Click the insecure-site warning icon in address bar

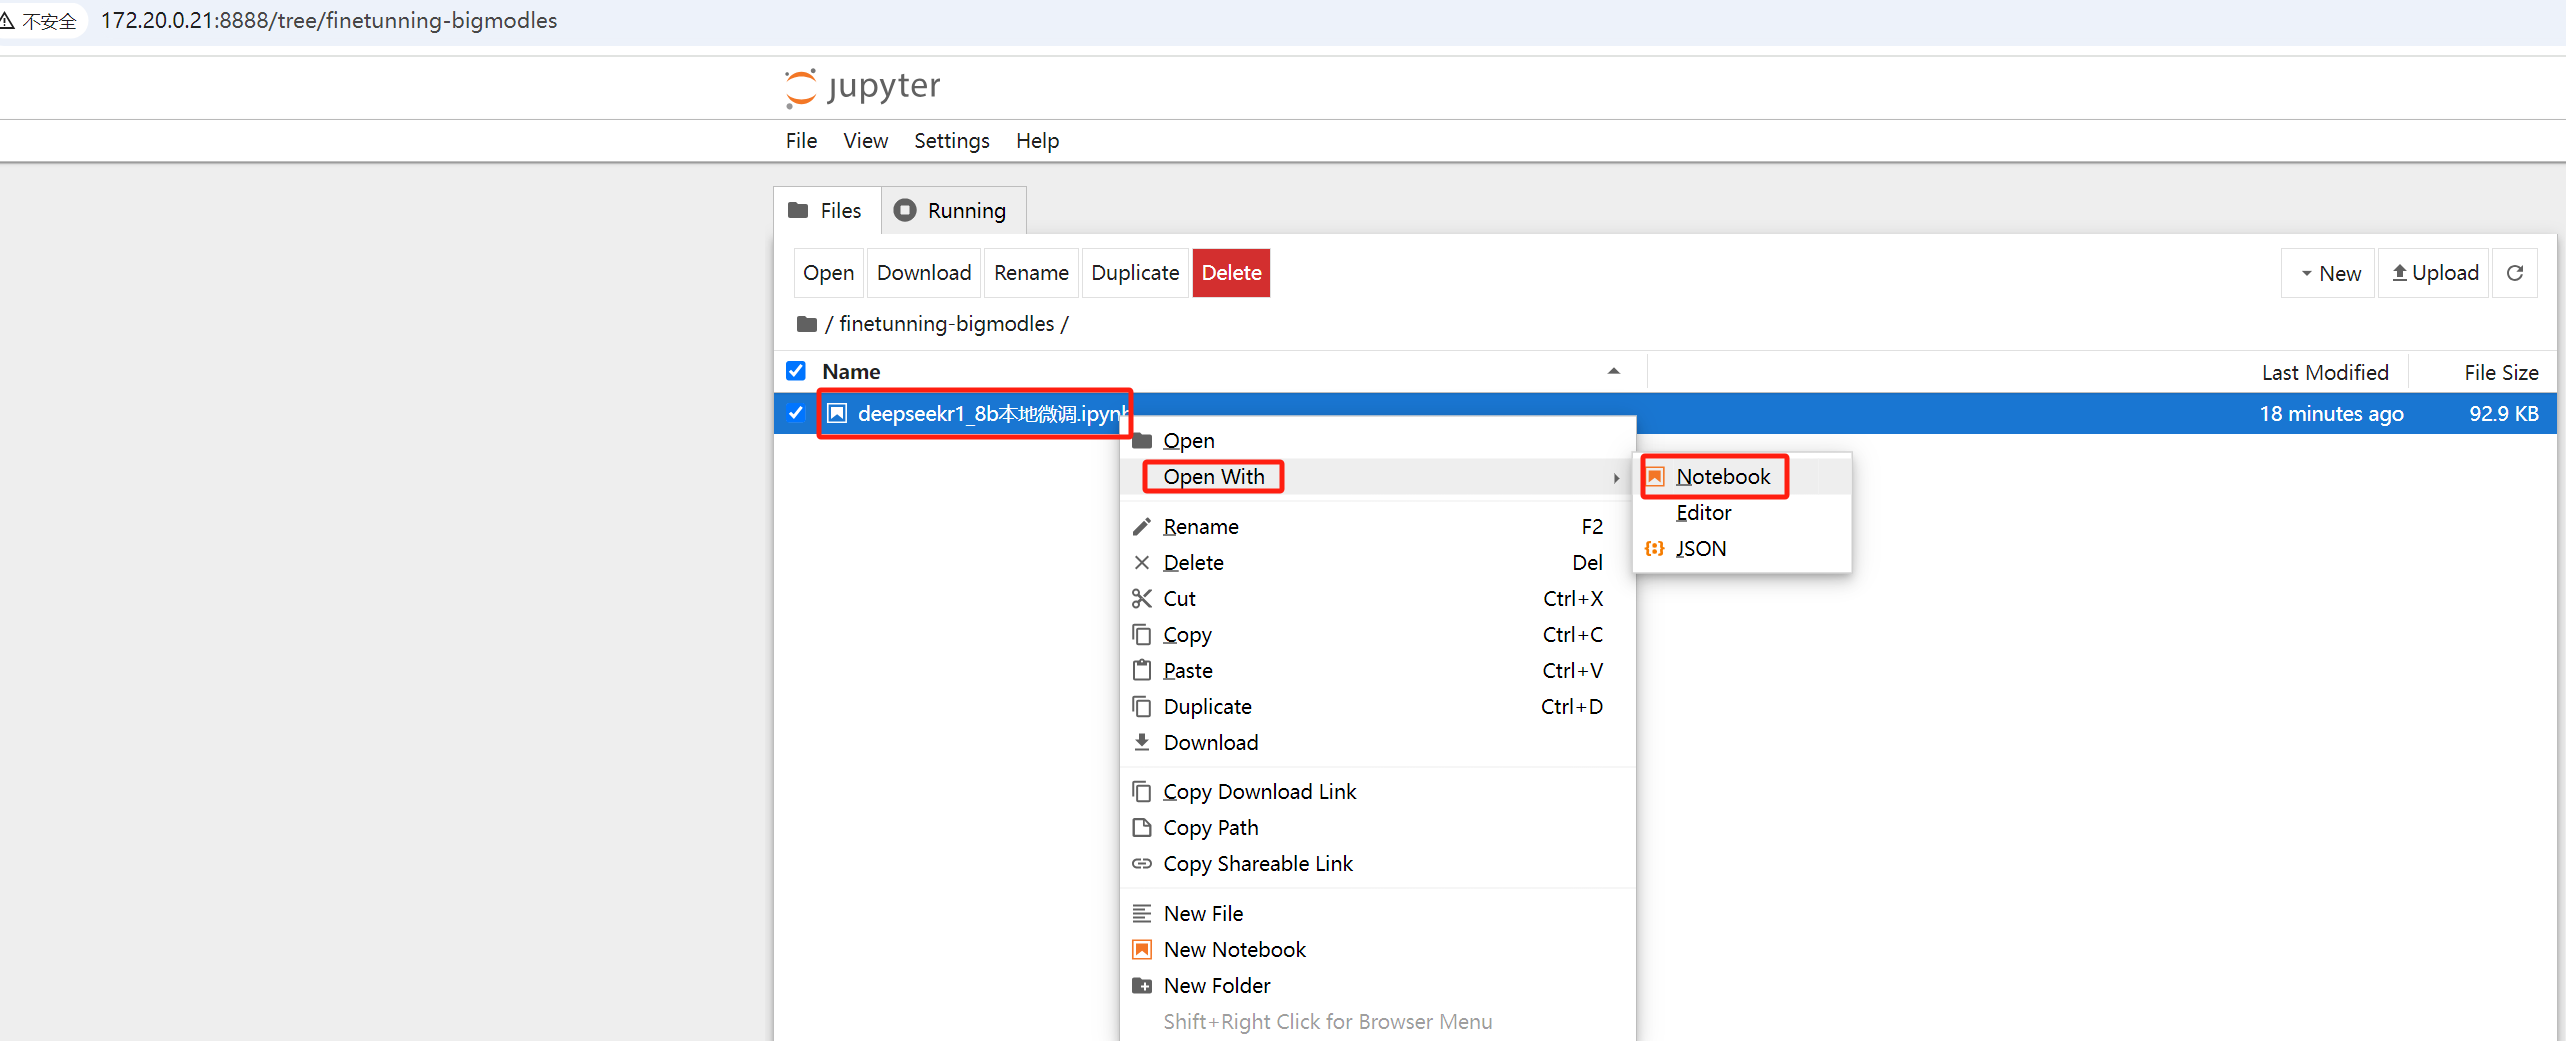tap(7, 21)
